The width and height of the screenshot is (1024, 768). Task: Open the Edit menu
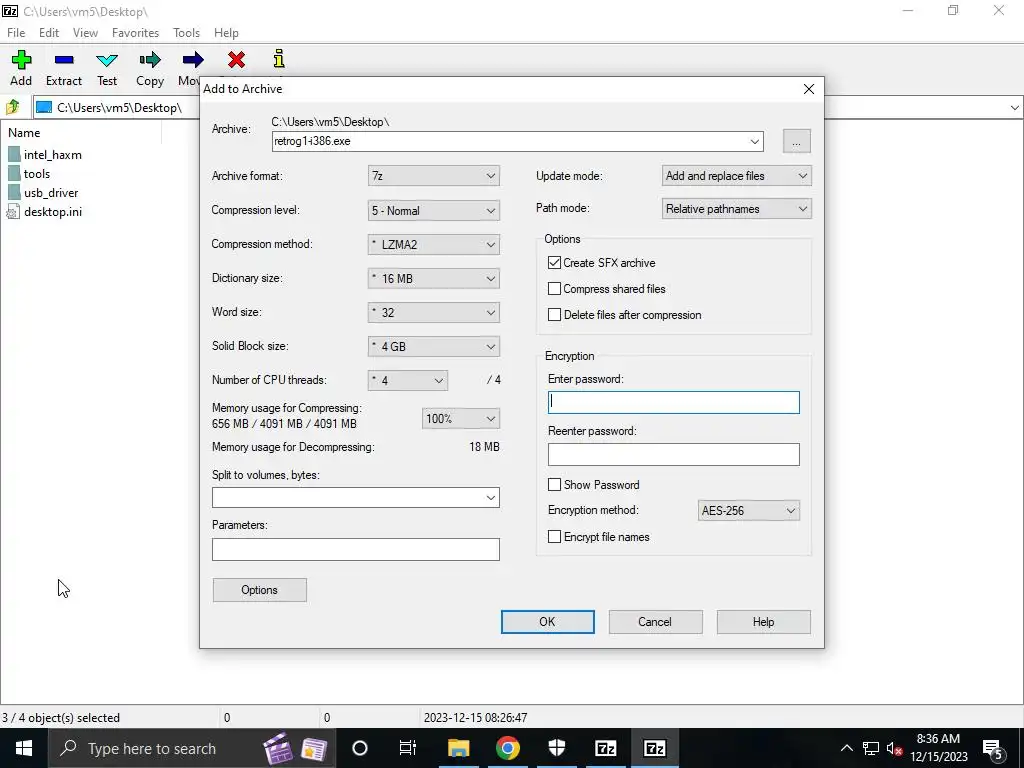tap(49, 33)
